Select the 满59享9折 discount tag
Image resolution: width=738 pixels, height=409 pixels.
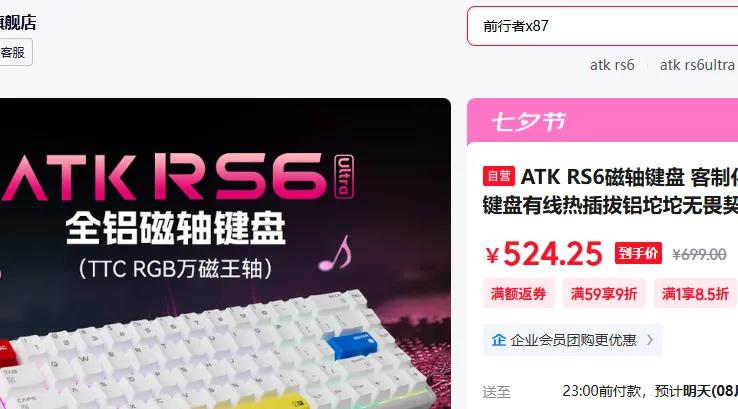604,293
